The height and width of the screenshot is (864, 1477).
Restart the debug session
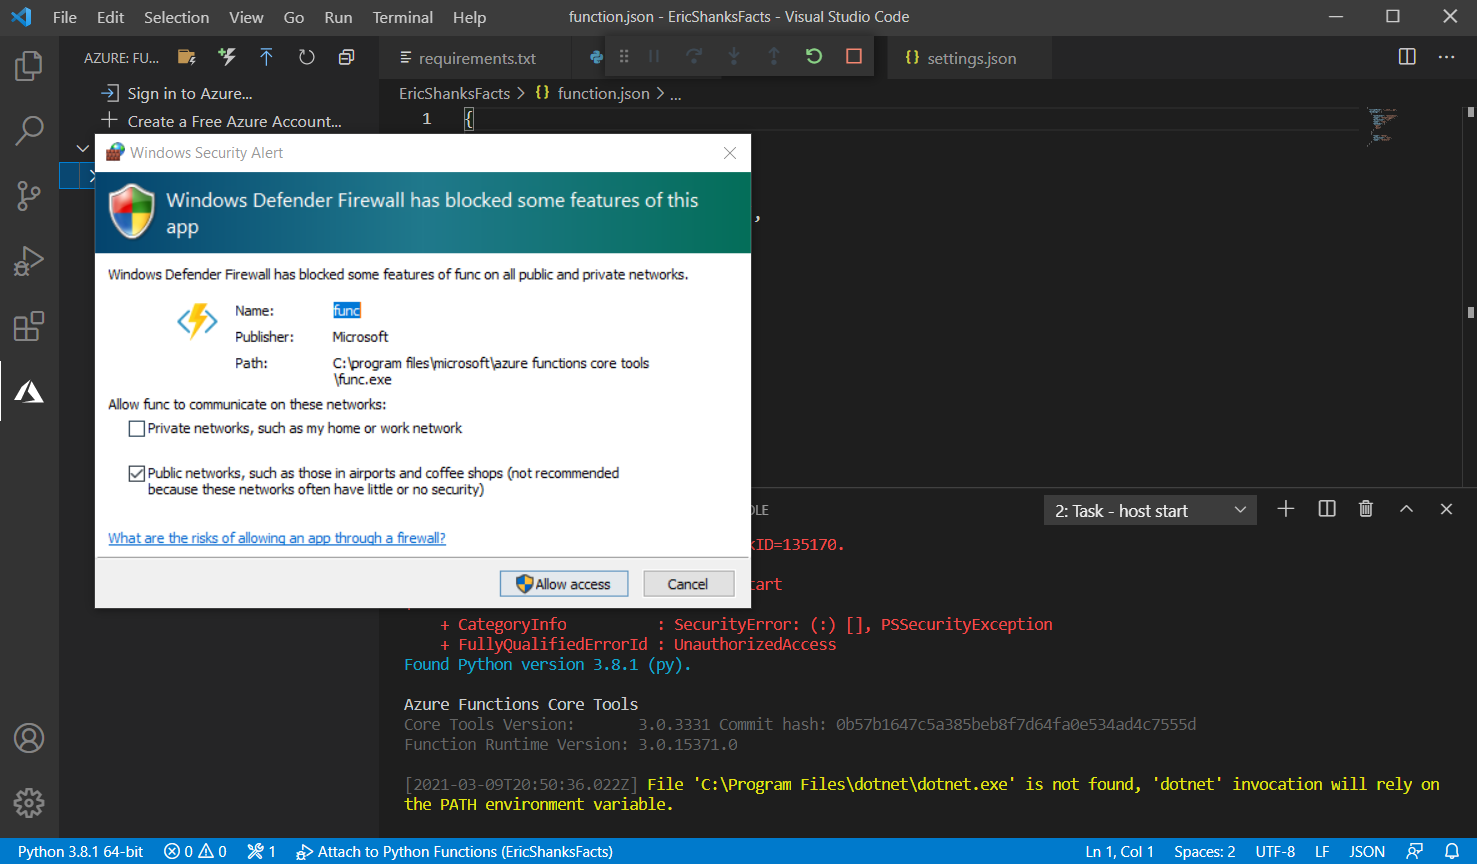[x=814, y=56]
